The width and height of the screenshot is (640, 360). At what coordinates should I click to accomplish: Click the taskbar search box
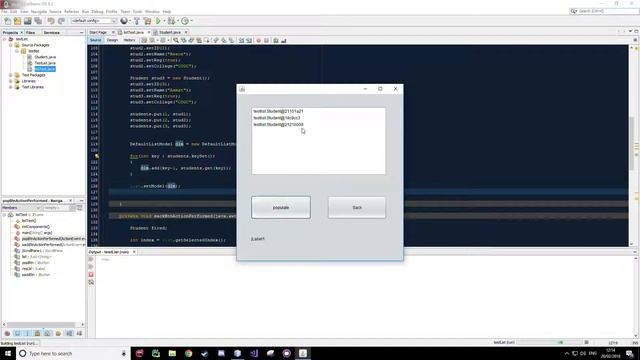[73, 353]
